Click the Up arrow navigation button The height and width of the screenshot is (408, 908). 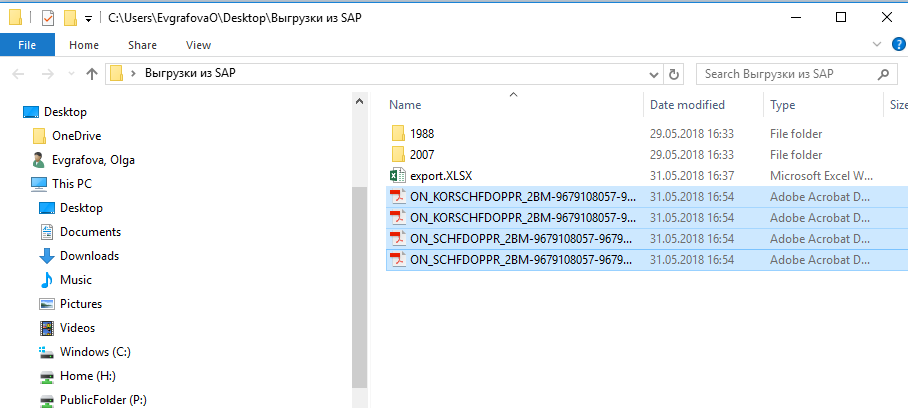(x=92, y=74)
